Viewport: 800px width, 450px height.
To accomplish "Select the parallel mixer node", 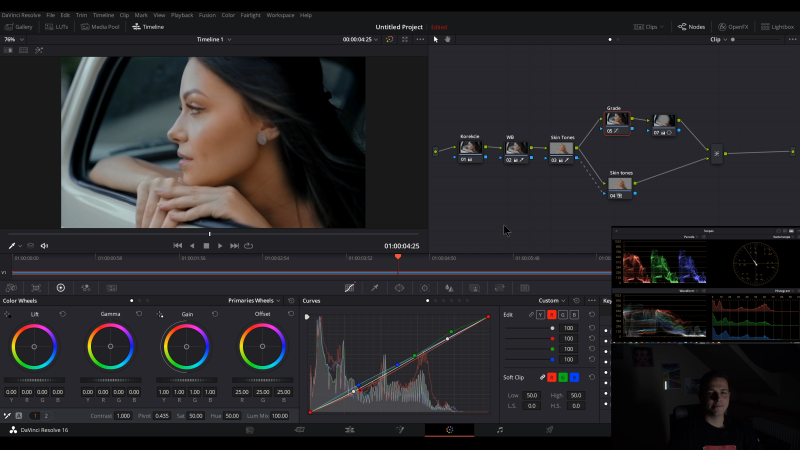I will point(716,153).
